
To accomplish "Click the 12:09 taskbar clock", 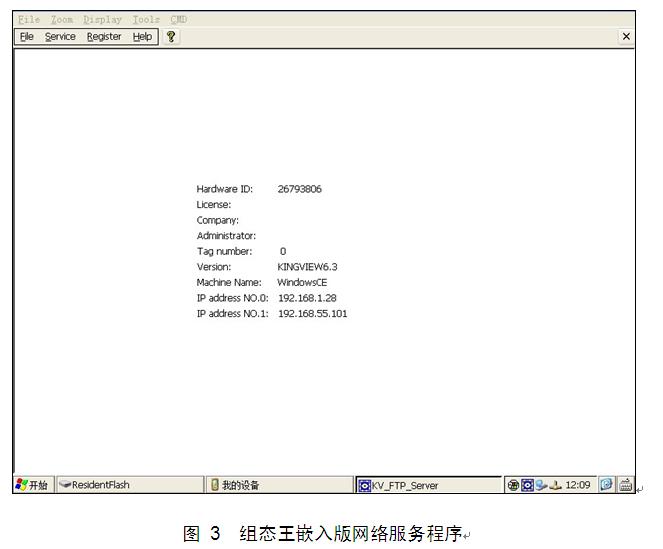I will (577, 485).
